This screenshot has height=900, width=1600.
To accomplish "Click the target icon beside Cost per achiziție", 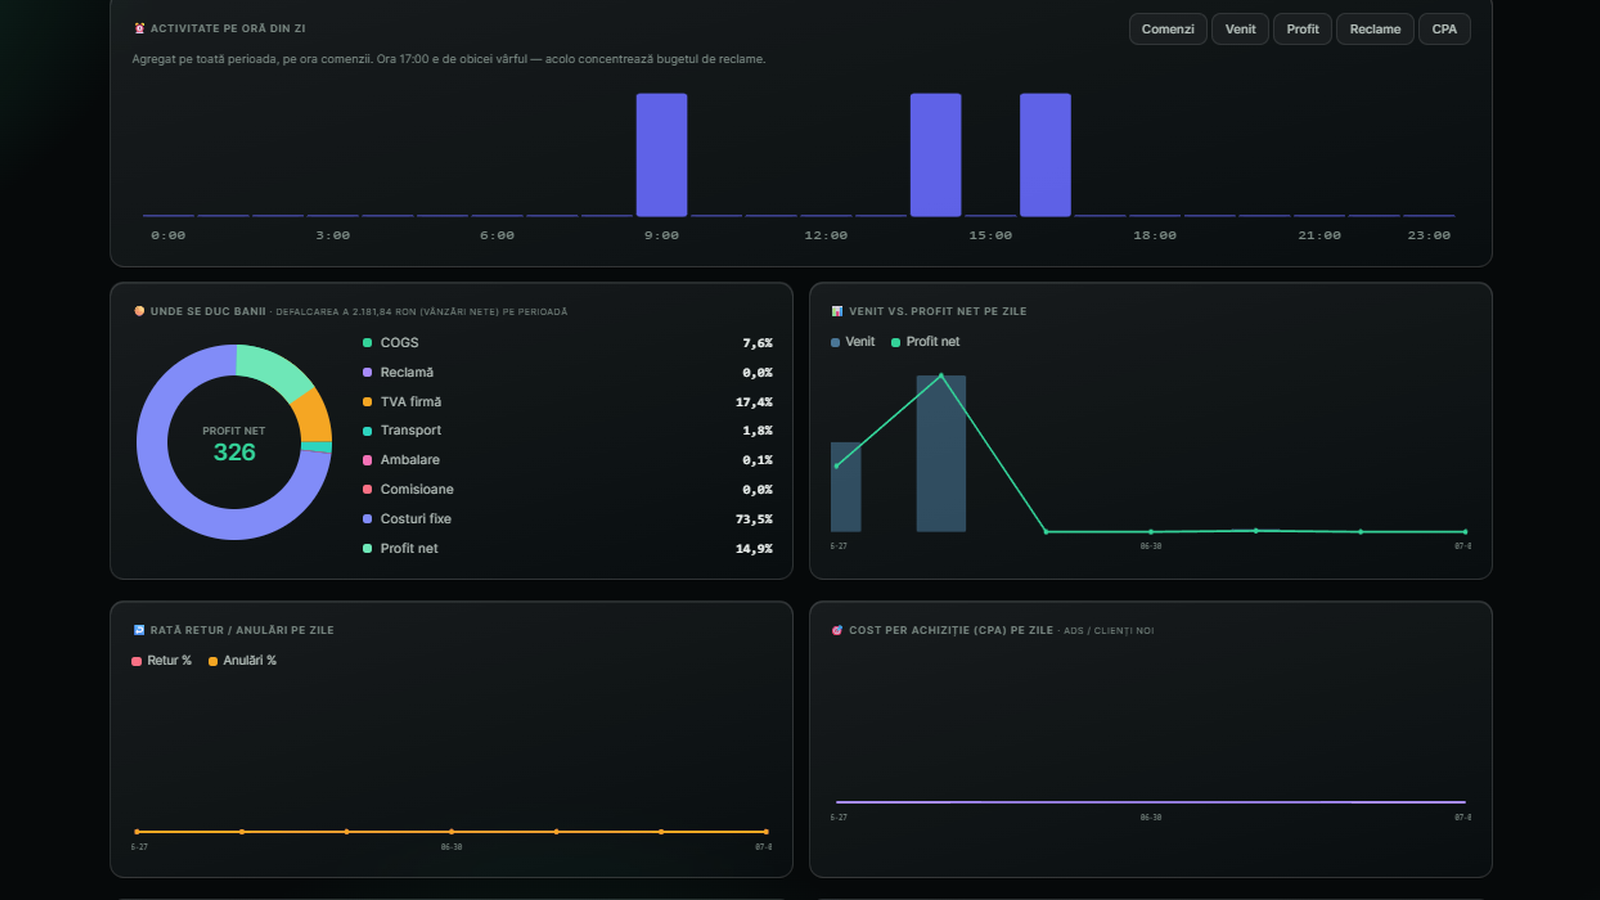I will point(837,630).
